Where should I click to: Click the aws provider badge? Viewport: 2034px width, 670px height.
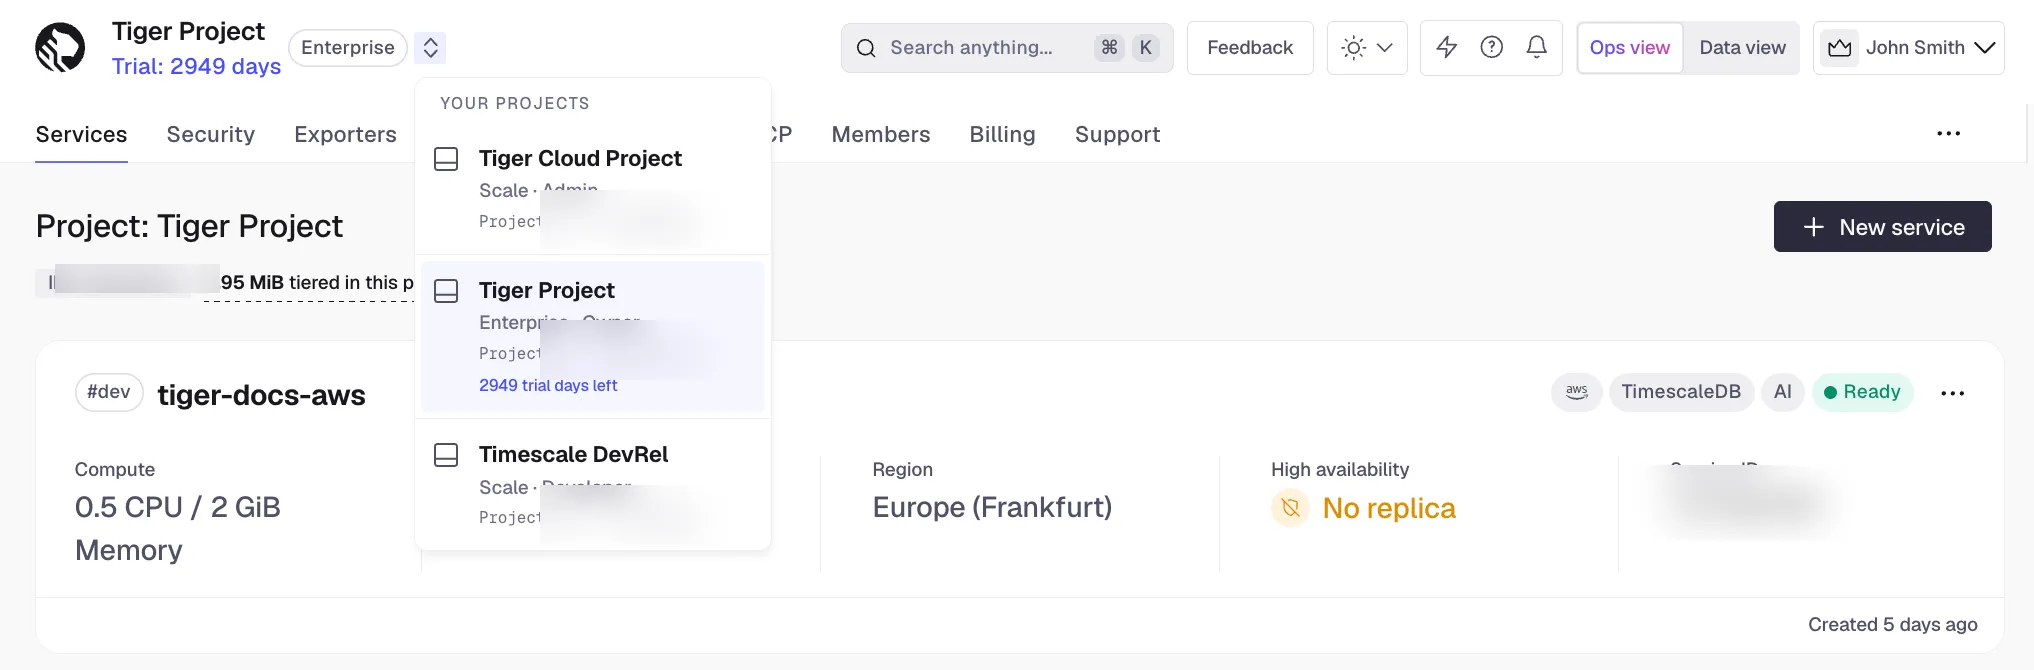point(1577,392)
